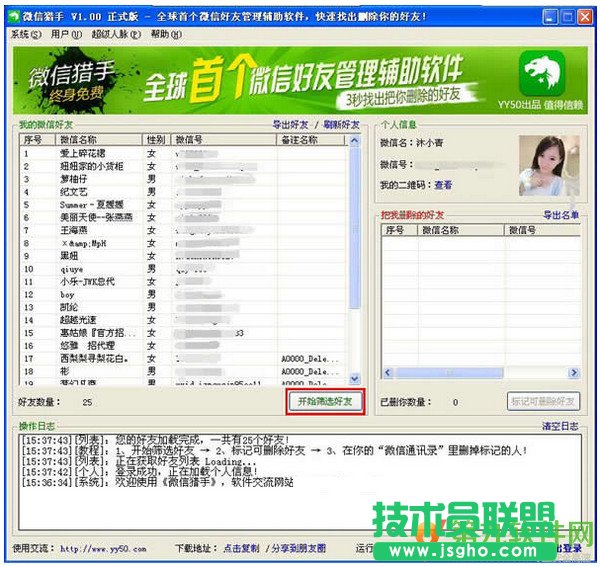Click deleted-friends horizontal scrollbar thumb

point(449,373)
